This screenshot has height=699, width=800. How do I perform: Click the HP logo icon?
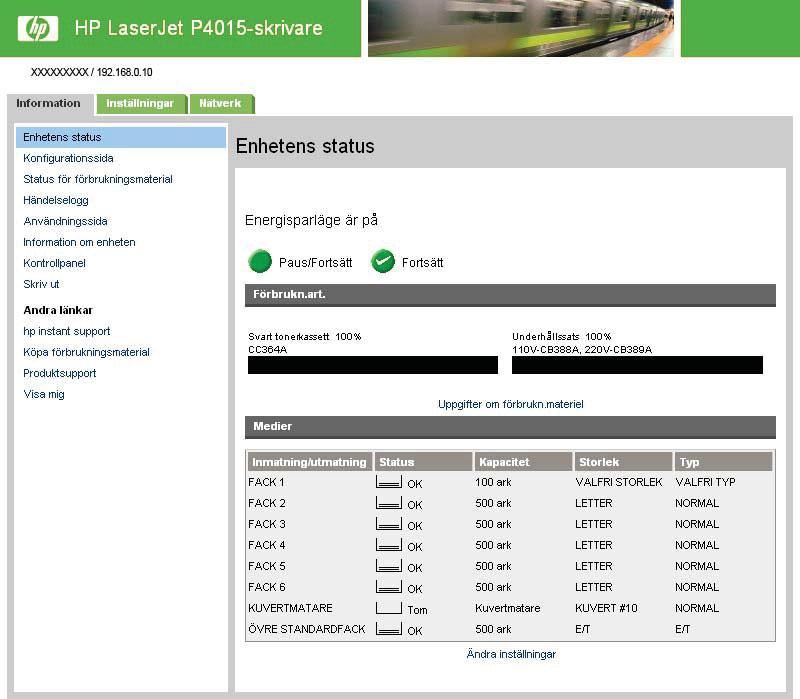point(38,28)
